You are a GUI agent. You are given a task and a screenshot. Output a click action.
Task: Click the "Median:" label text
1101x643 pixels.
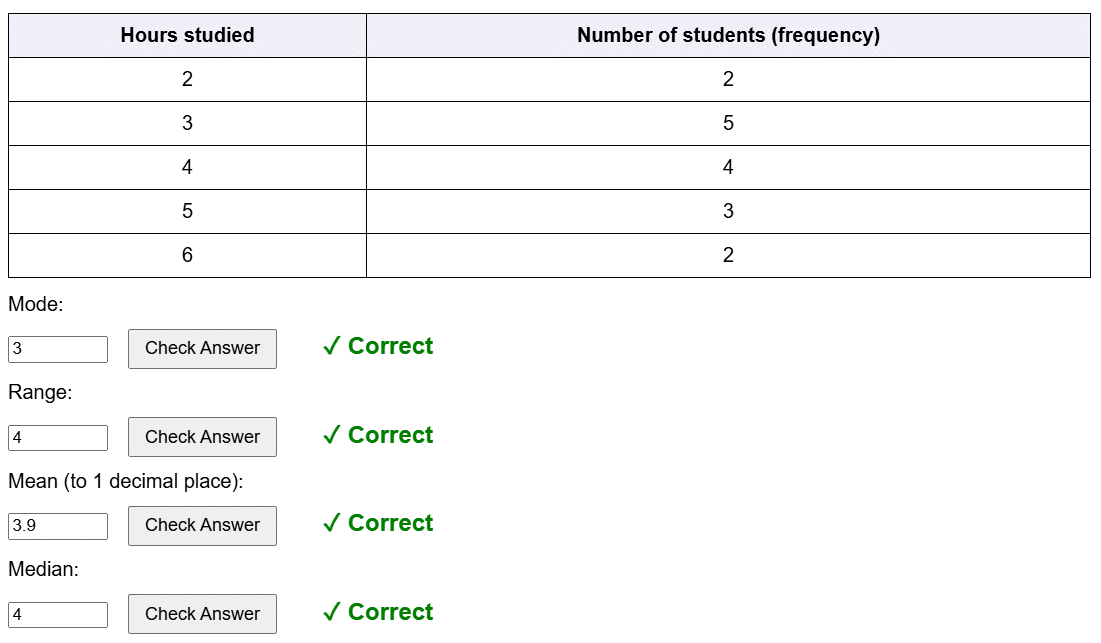click(x=43, y=569)
